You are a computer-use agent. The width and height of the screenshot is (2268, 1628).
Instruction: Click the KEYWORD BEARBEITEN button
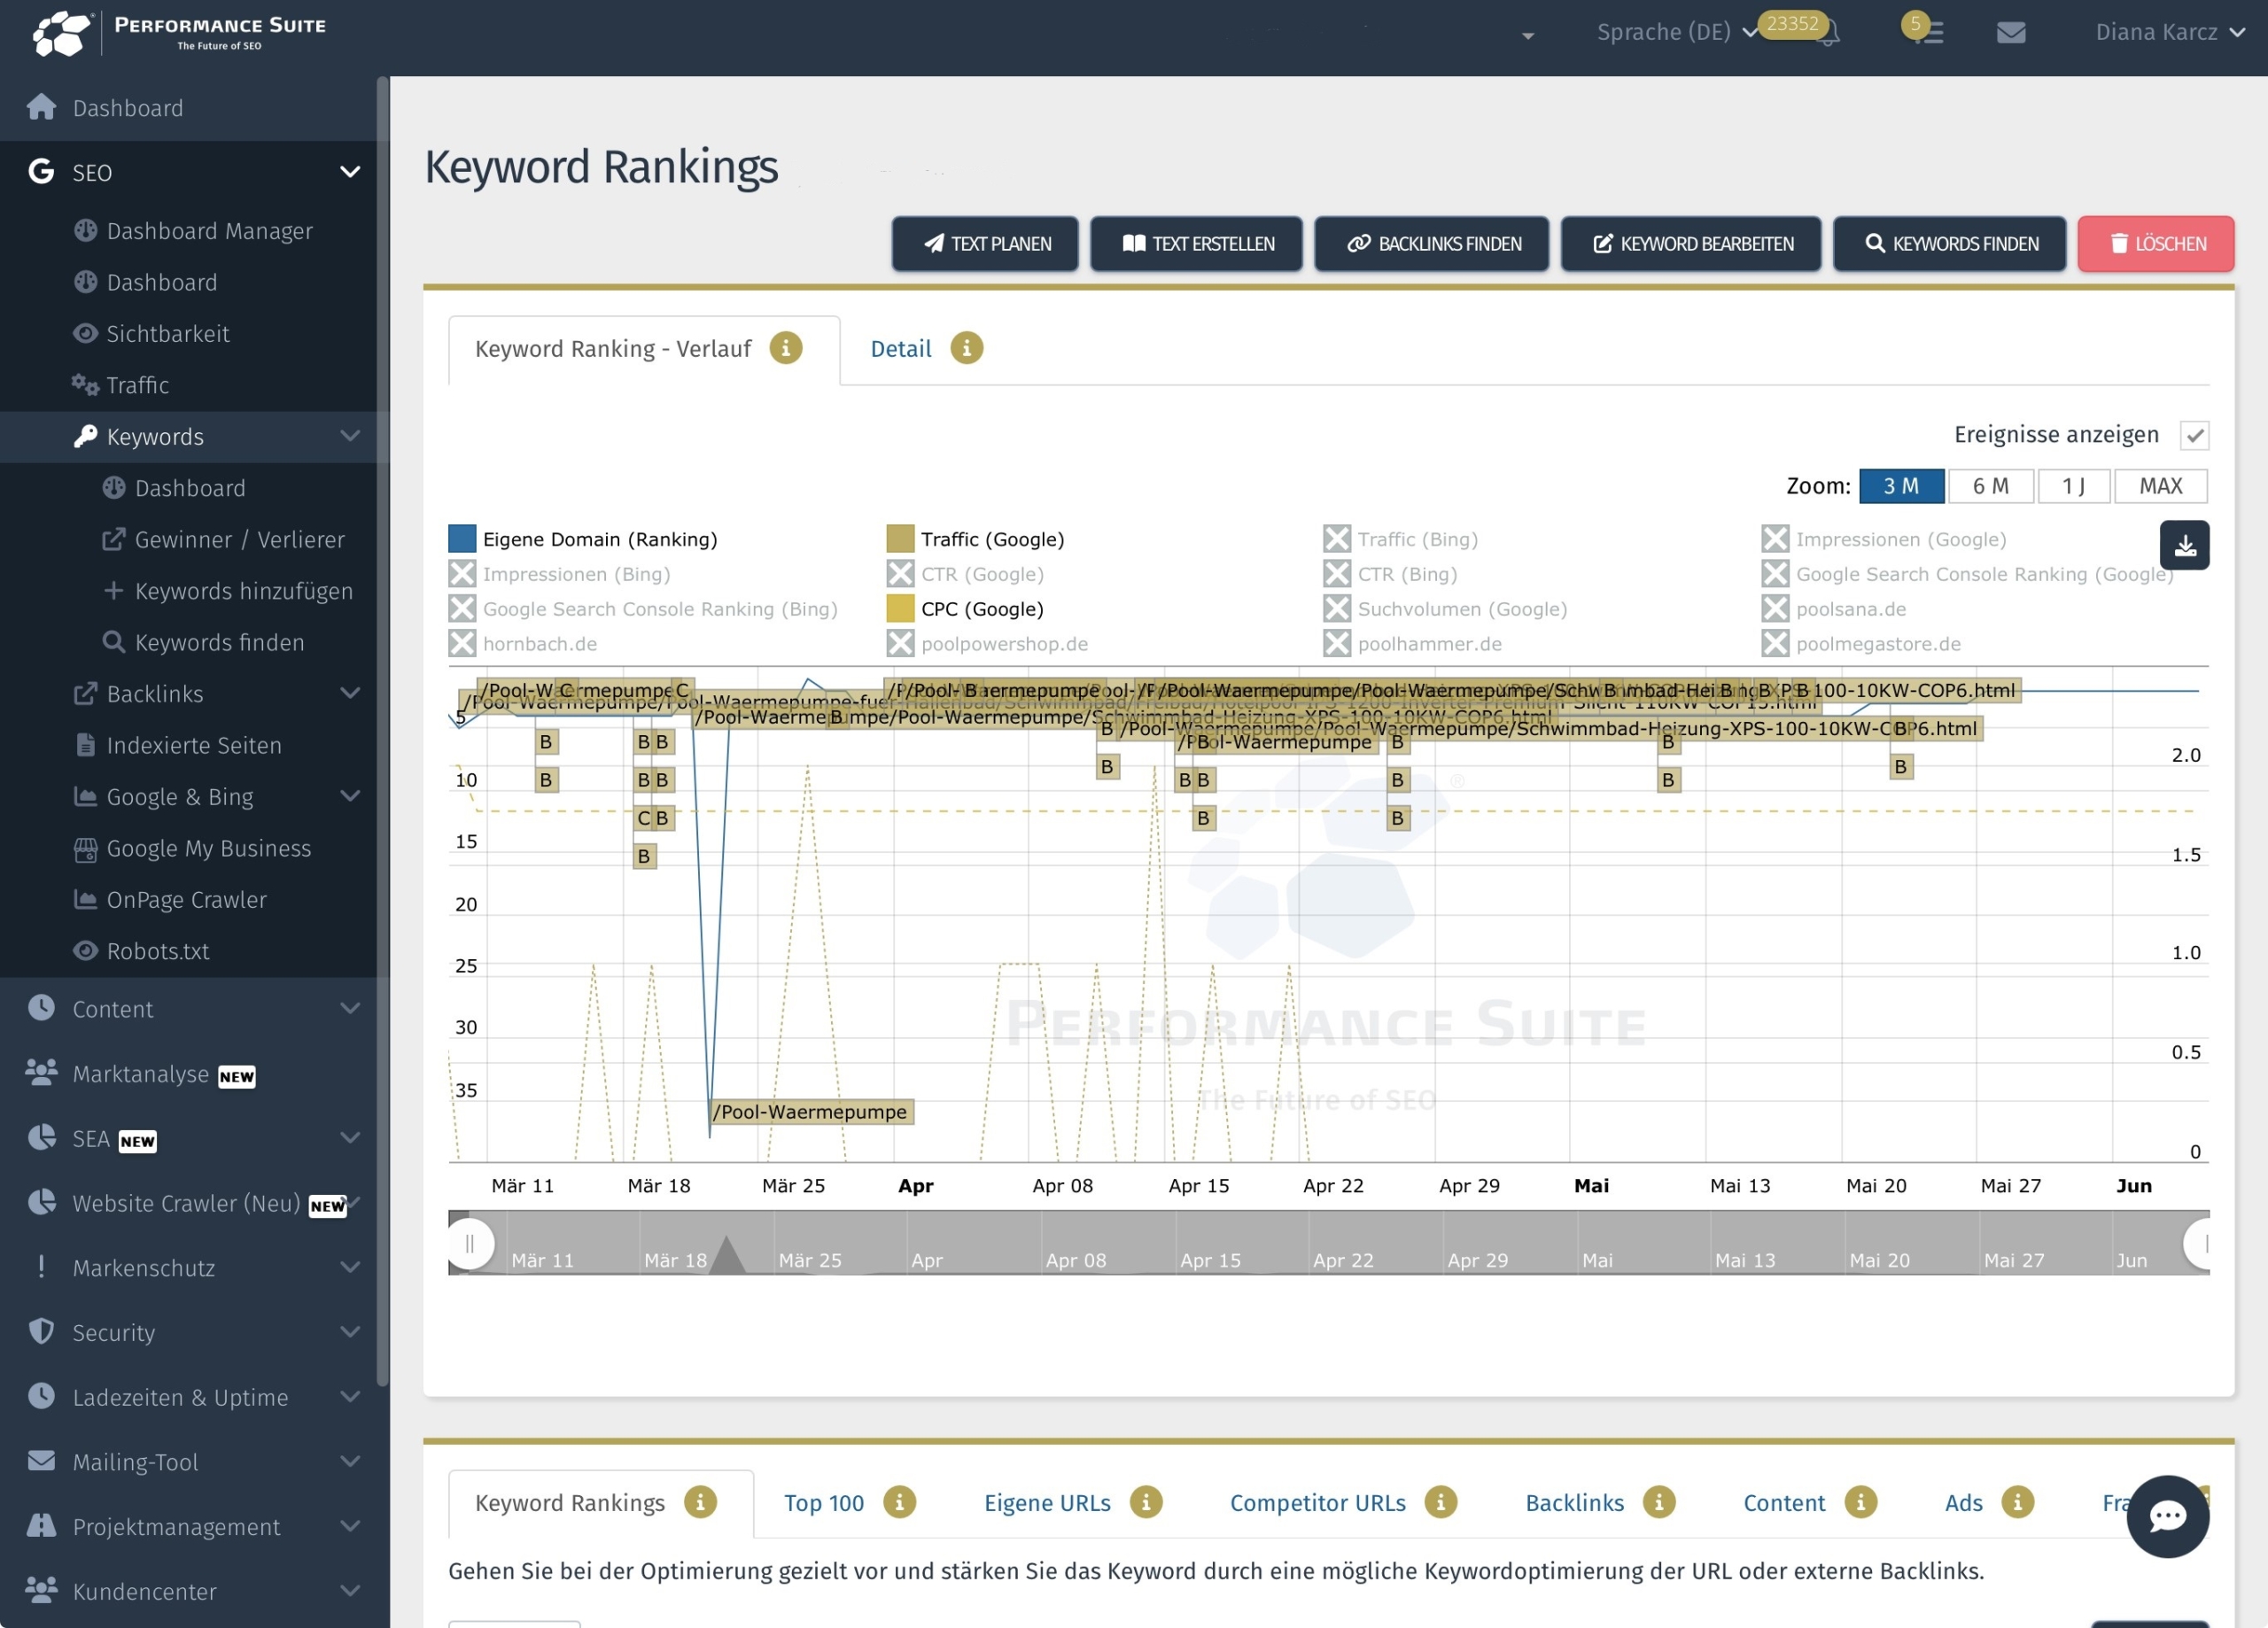pyautogui.click(x=1691, y=244)
